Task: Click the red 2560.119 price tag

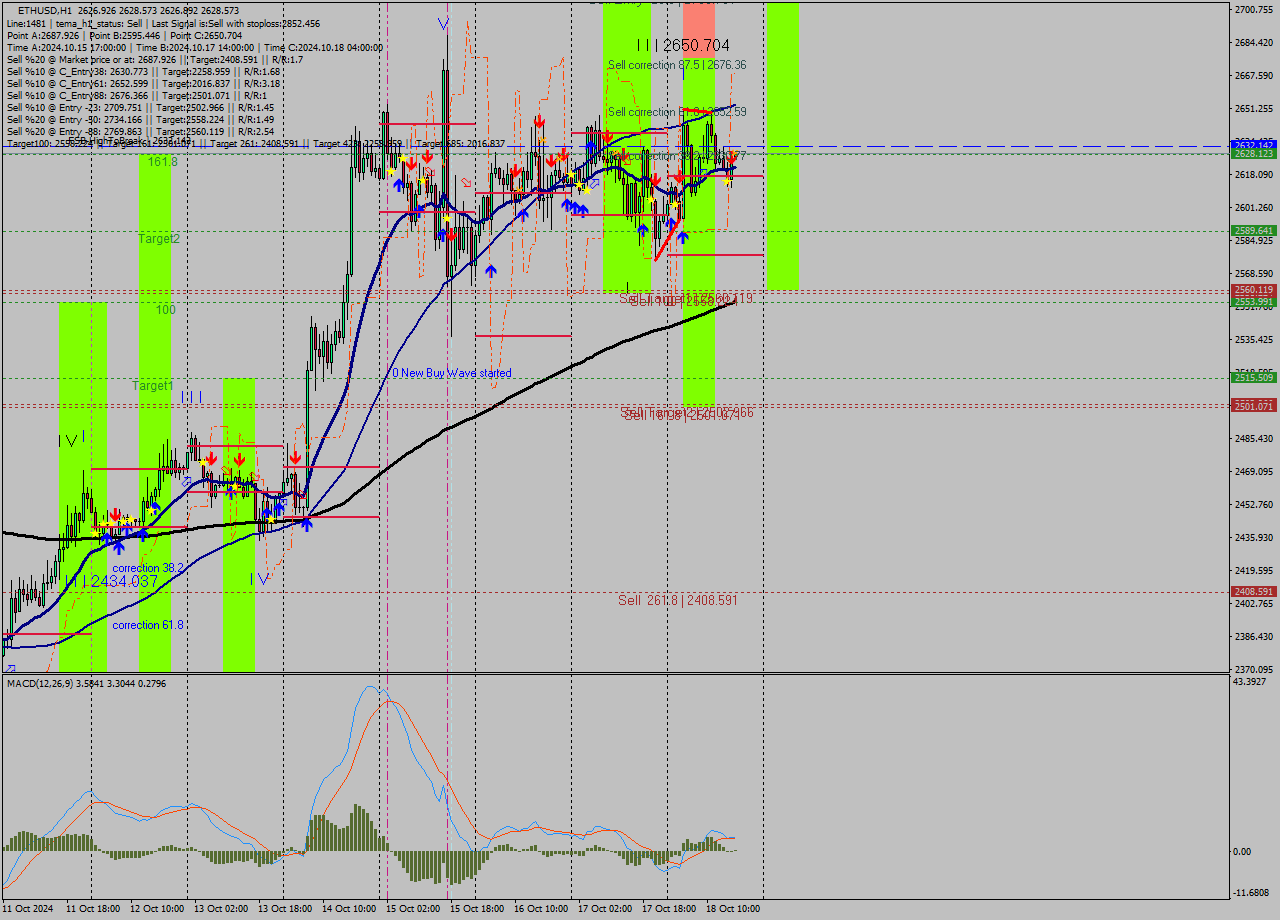Action: [1253, 290]
